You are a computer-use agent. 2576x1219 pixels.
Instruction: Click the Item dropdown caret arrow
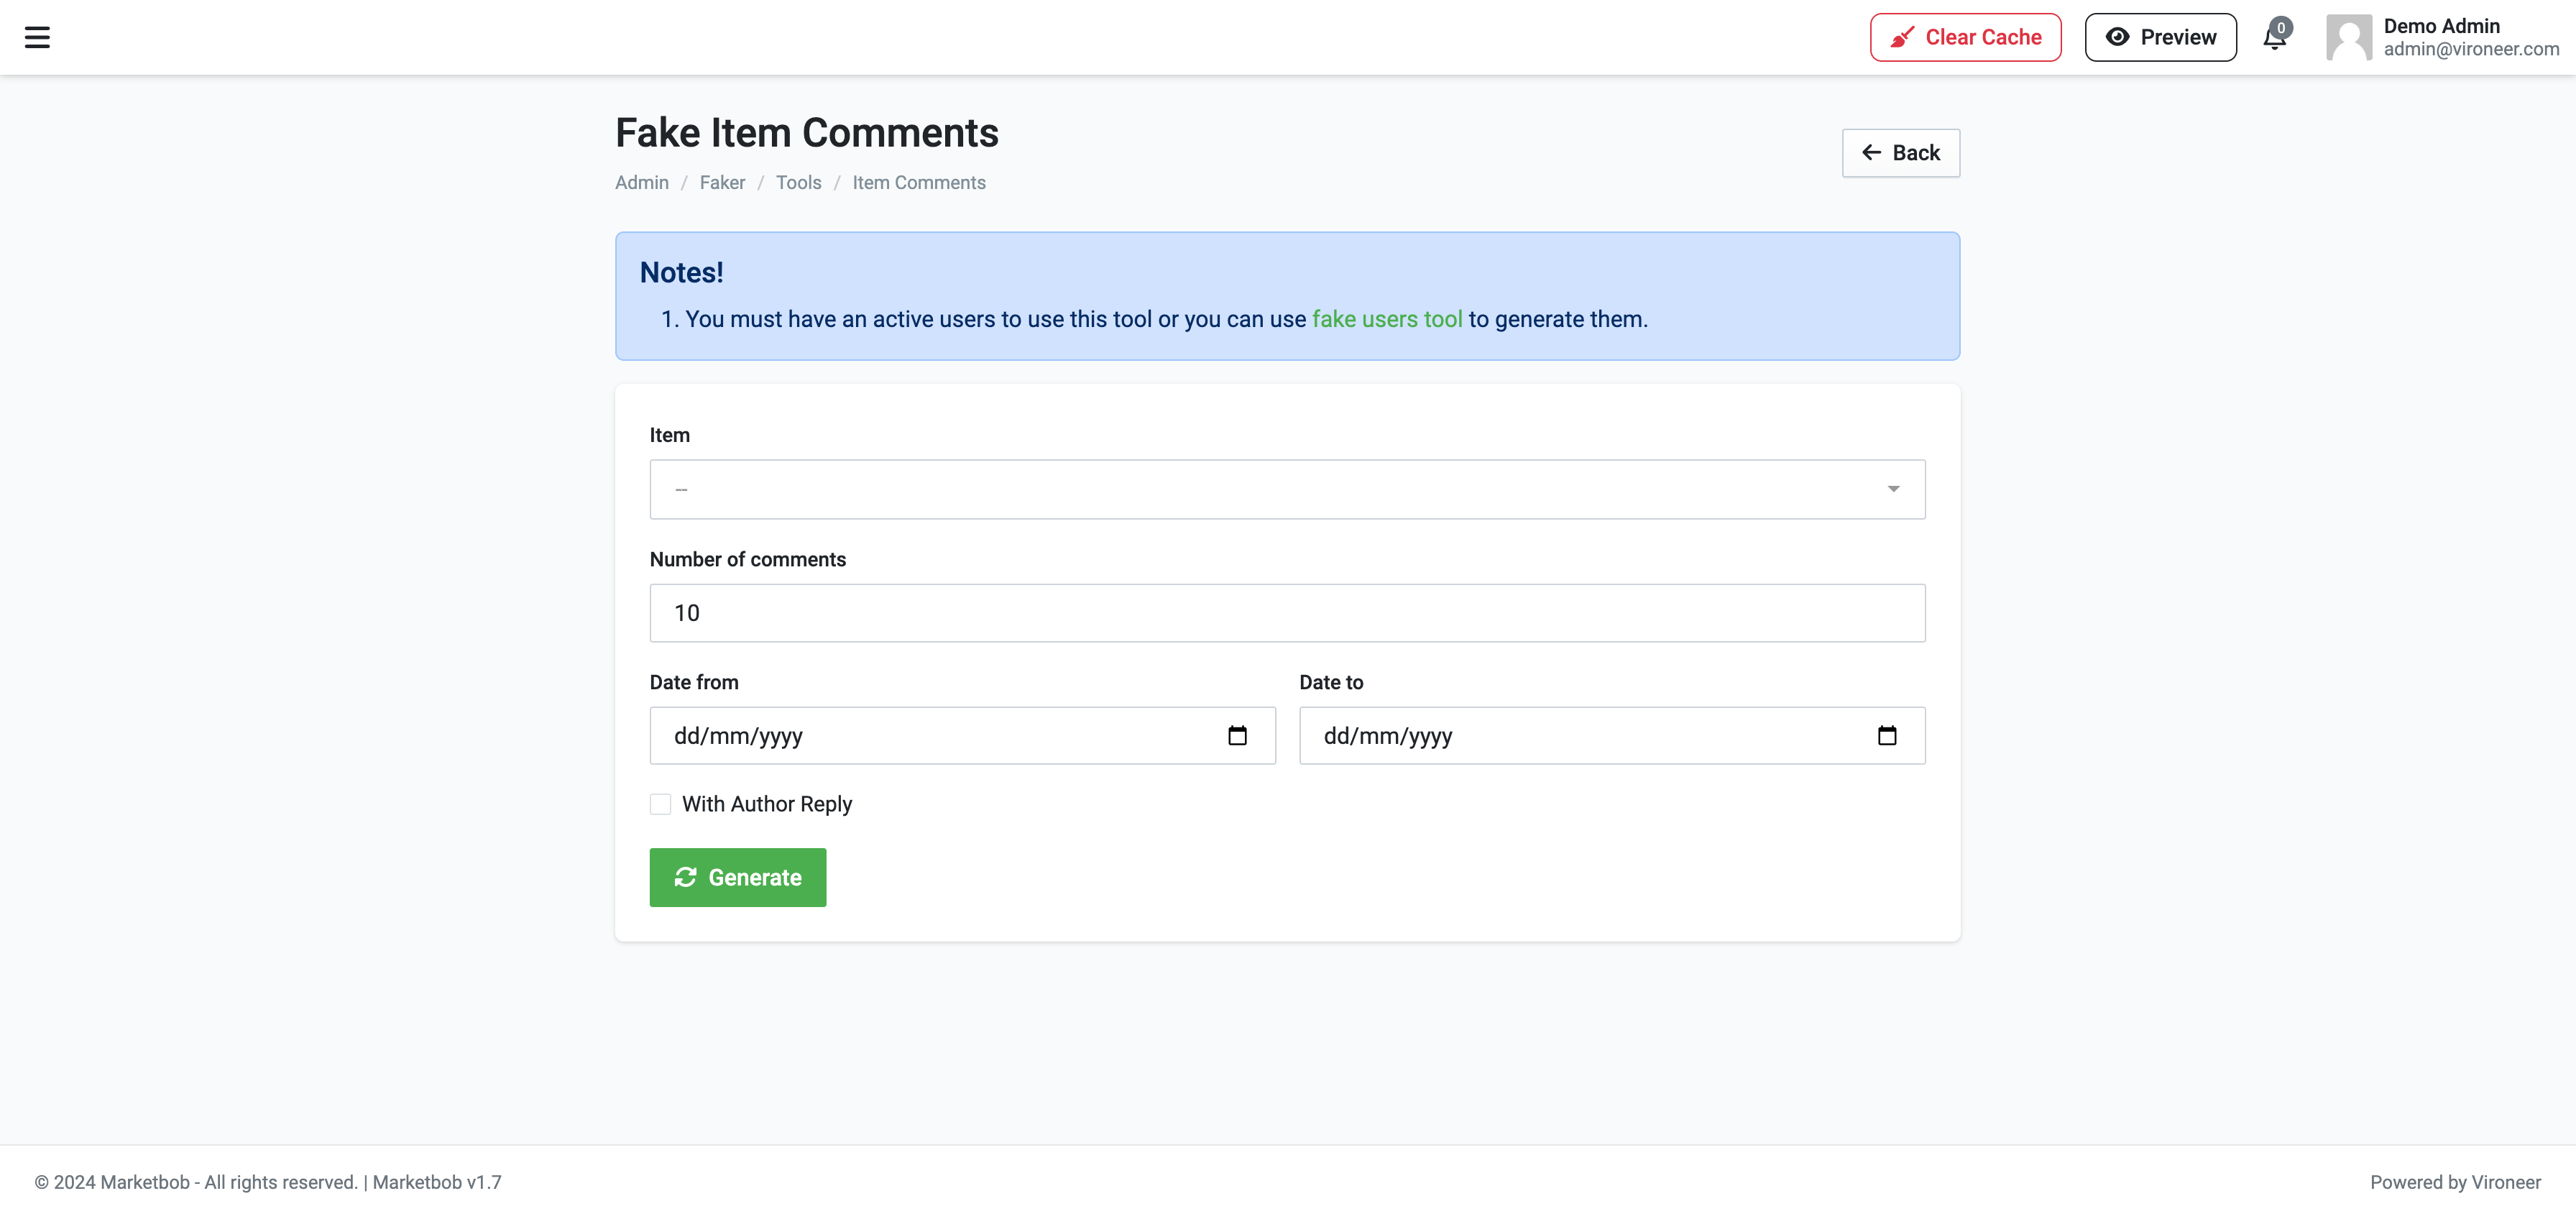click(1893, 489)
